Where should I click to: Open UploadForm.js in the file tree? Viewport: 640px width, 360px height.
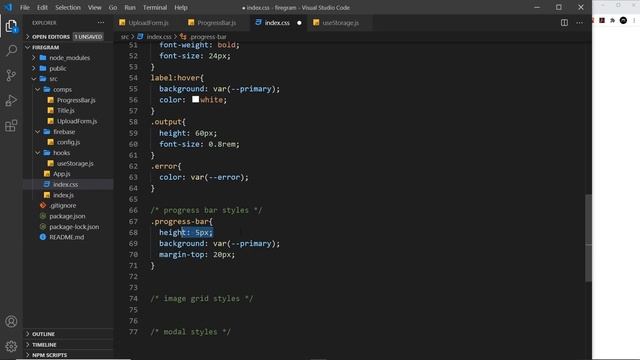(77, 121)
